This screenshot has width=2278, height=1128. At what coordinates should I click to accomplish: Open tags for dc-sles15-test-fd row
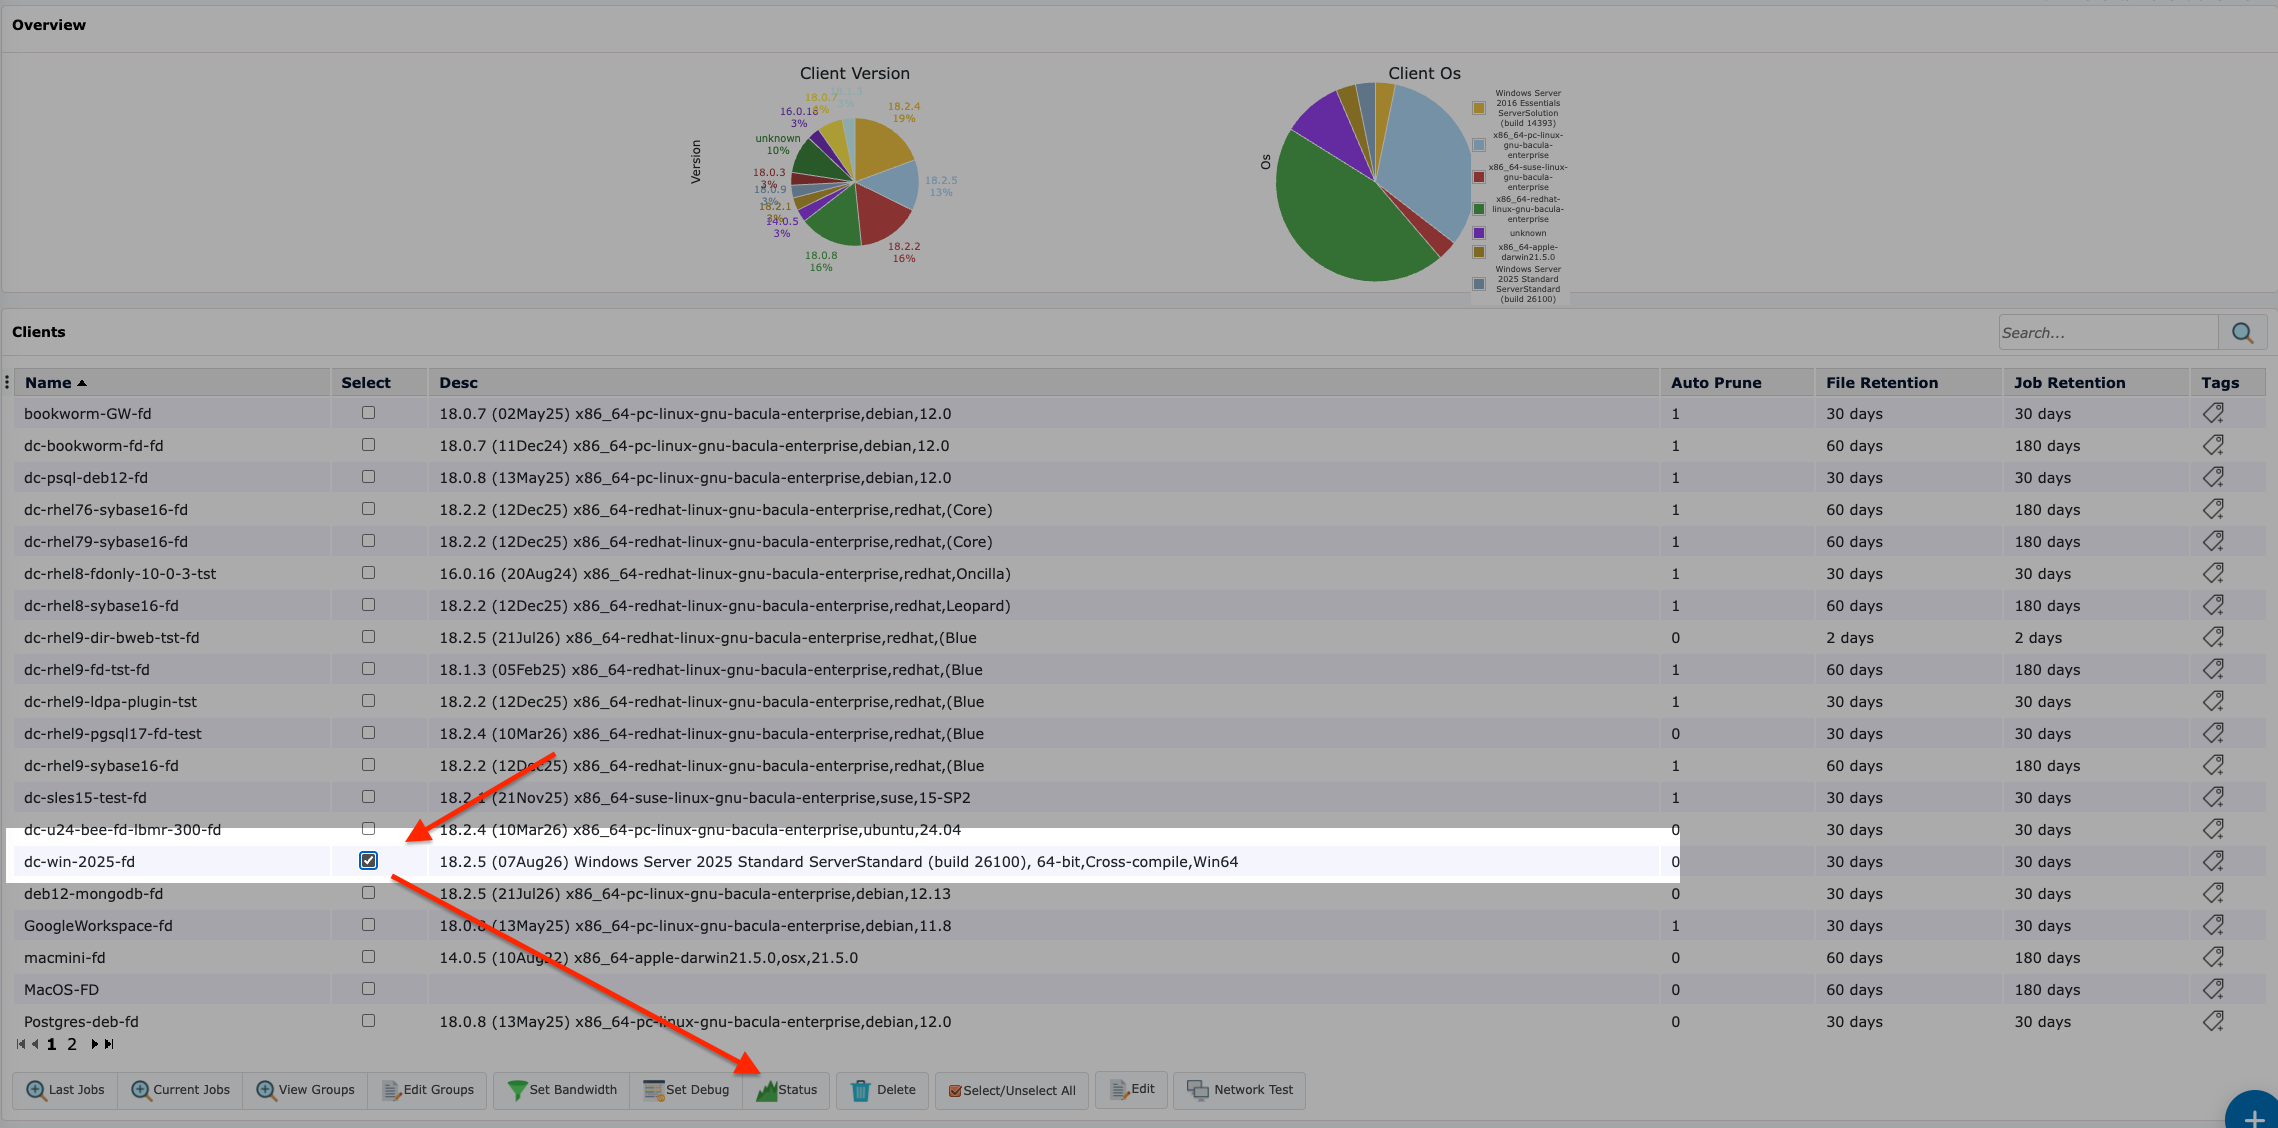(2213, 797)
